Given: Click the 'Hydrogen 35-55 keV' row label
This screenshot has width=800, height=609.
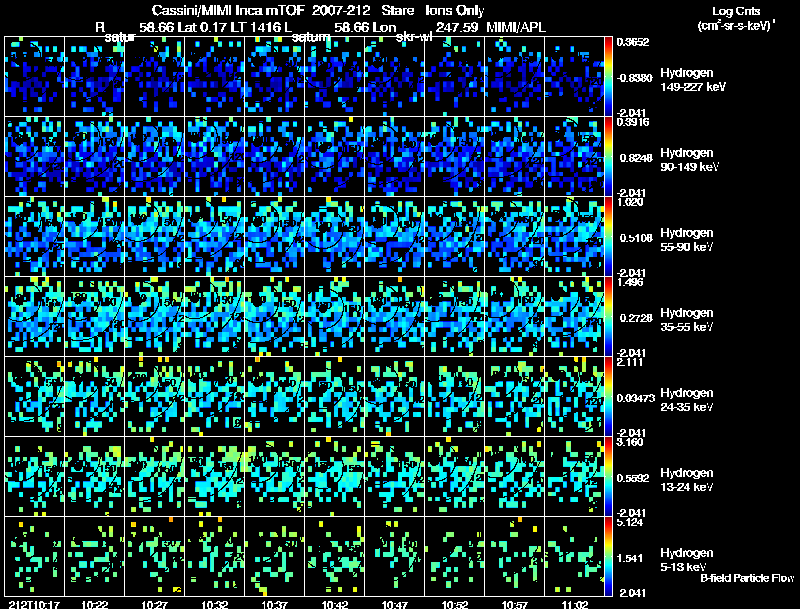Looking at the screenshot, I should pos(687,320).
